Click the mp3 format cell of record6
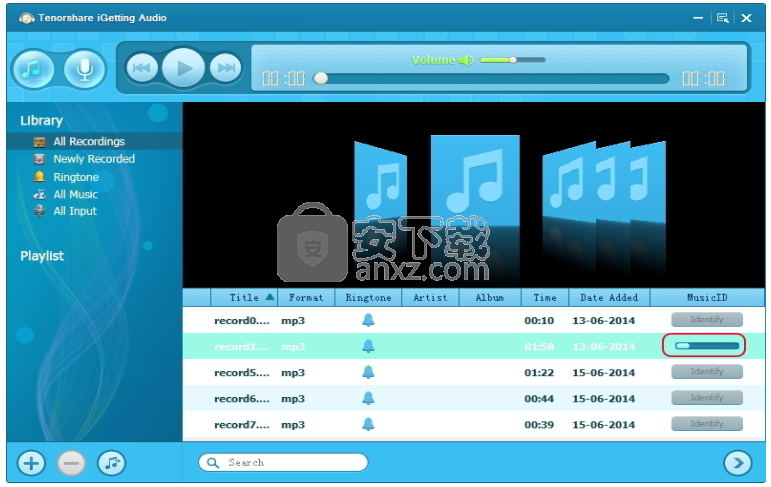The width and height of the screenshot is (771, 487). (x=293, y=399)
